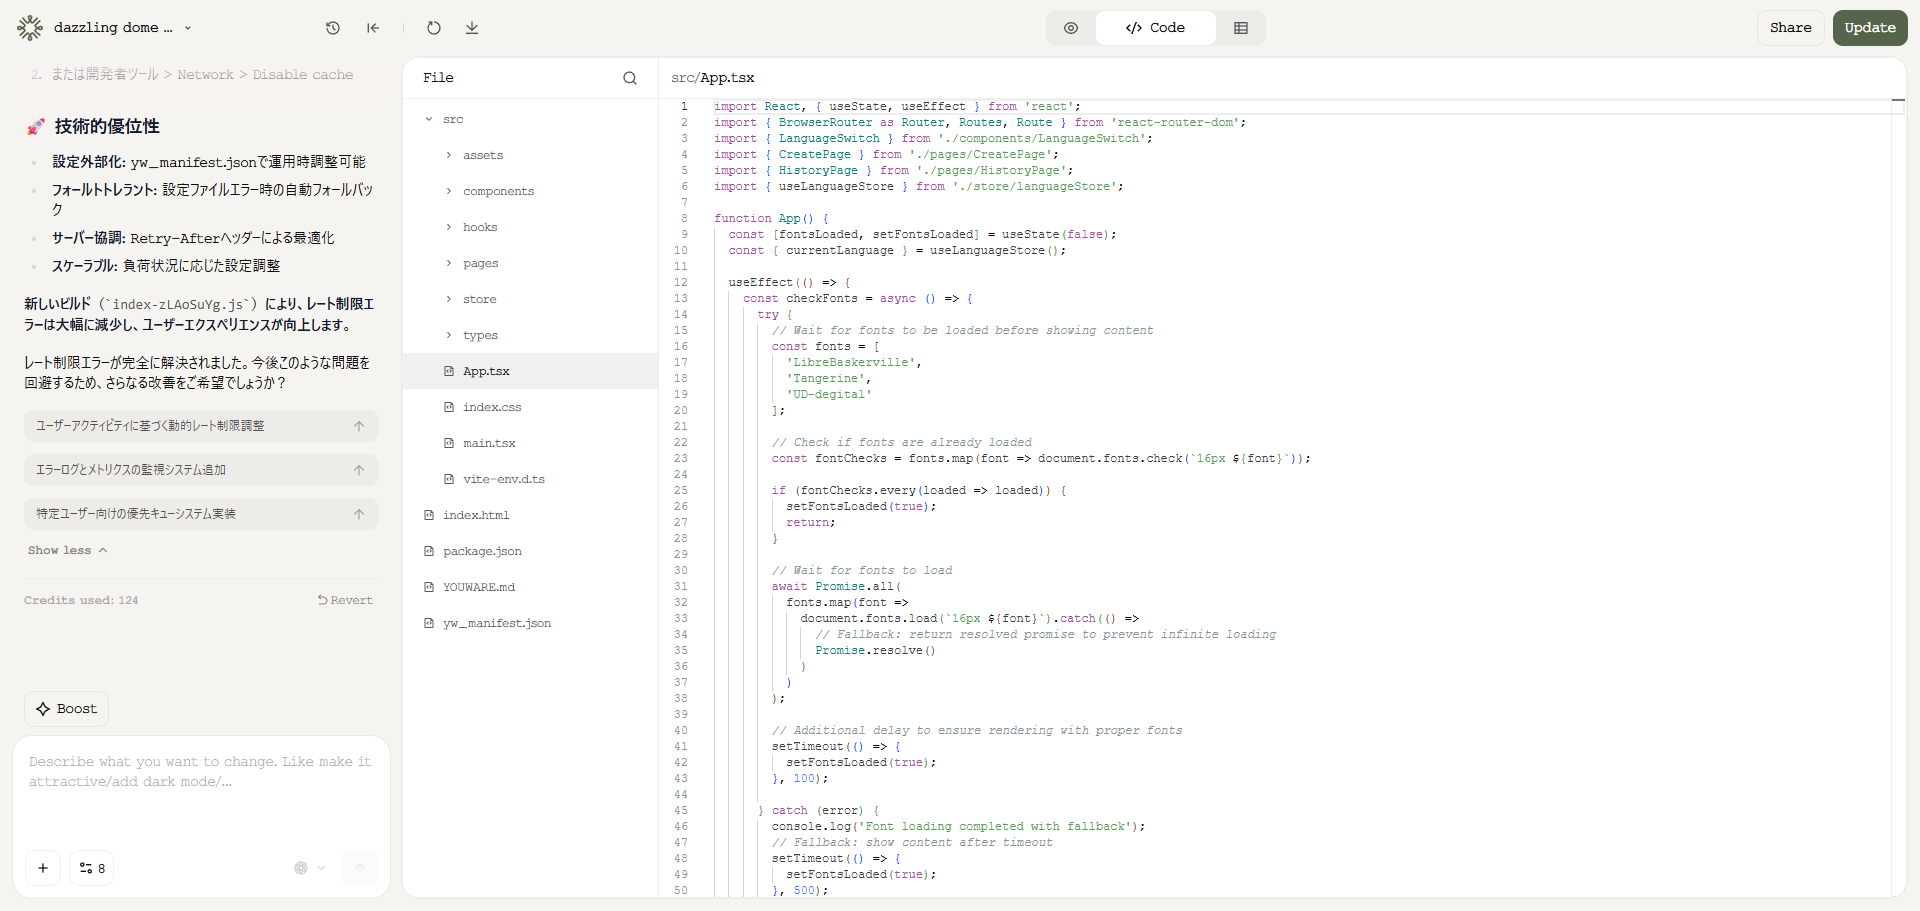
Task: Click the Revert link
Action: pos(345,600)
